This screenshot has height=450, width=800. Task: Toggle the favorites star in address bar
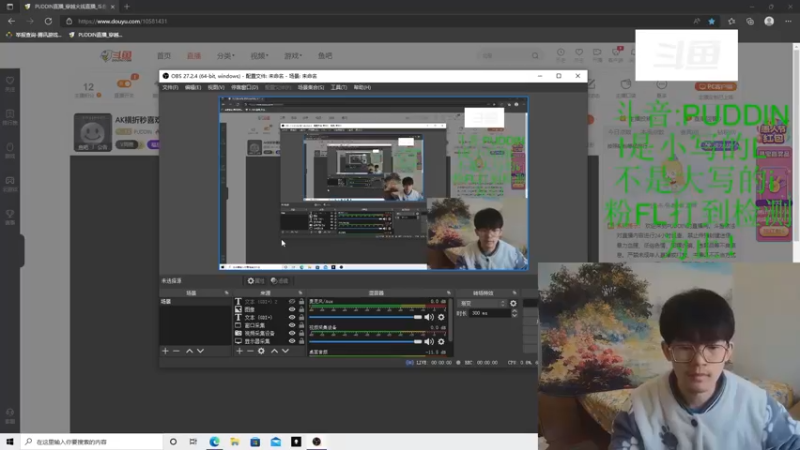tap(712, 21)
